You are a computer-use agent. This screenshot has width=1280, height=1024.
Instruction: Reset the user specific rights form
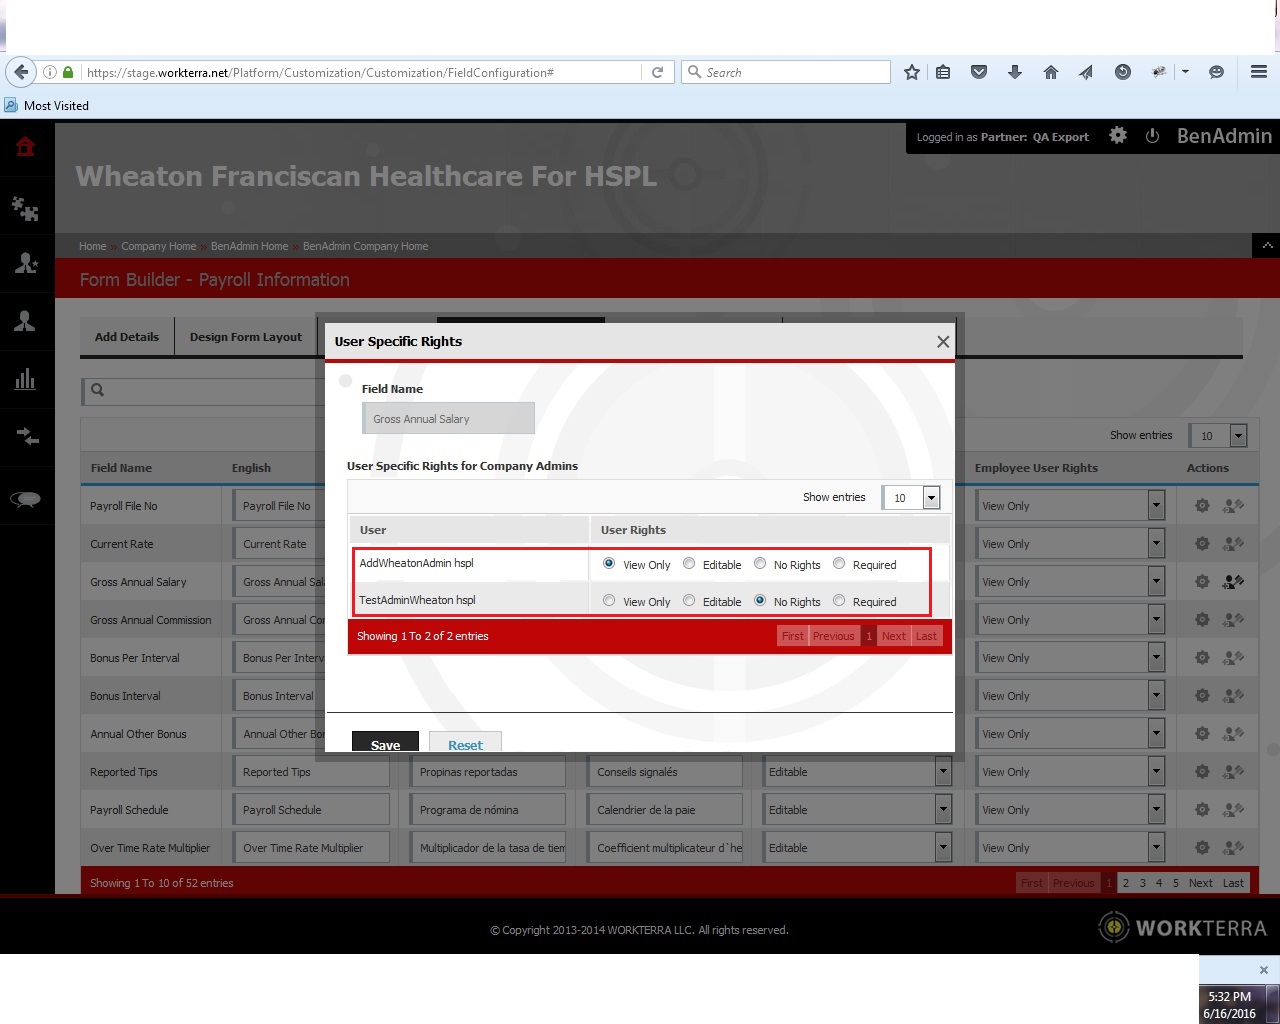click(x=465, y=742)
